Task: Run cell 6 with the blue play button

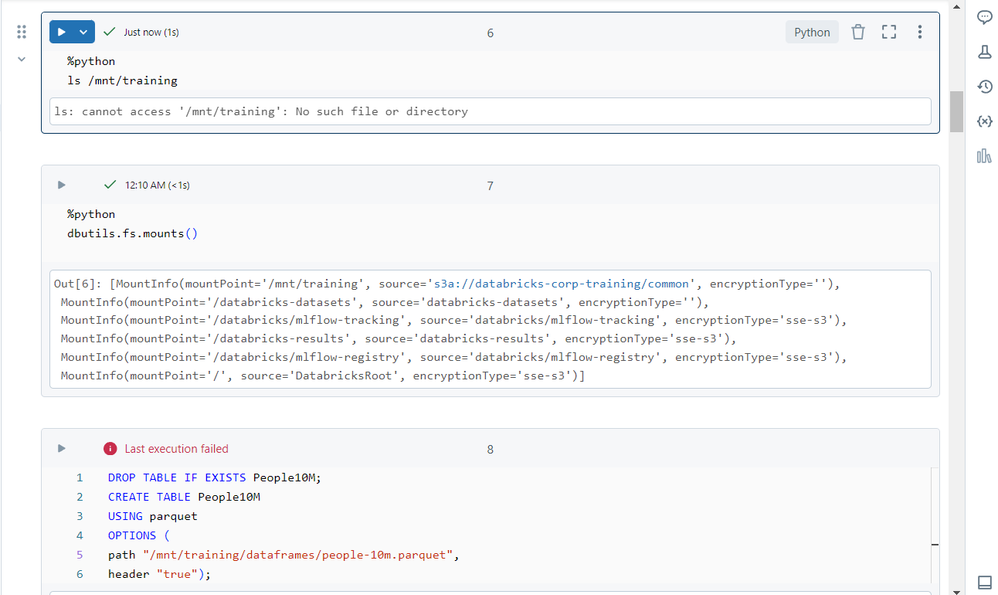Action: pyautogui.click(x=62, y=32)
